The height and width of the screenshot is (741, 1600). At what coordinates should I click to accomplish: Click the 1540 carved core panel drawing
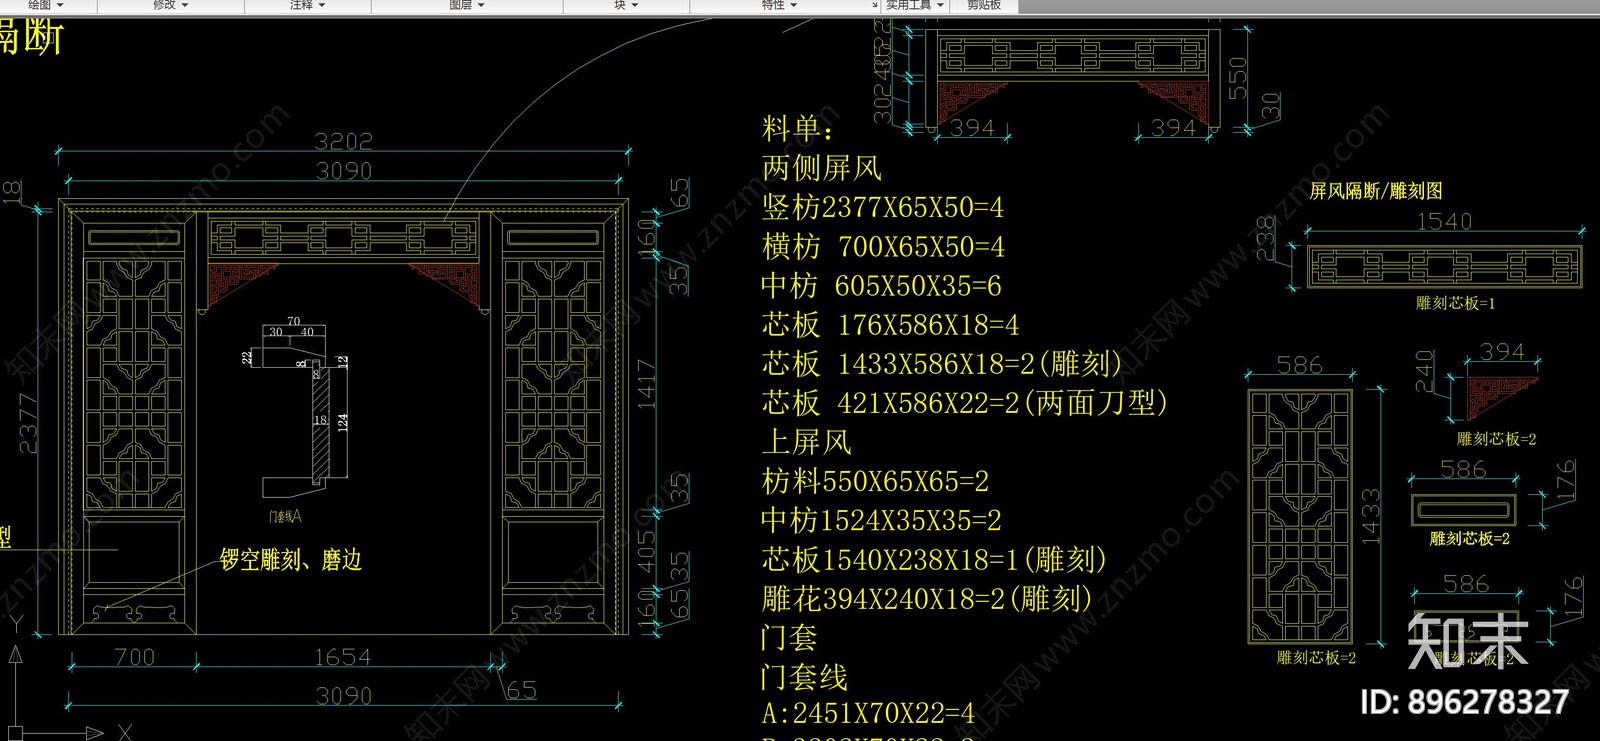1445,267
